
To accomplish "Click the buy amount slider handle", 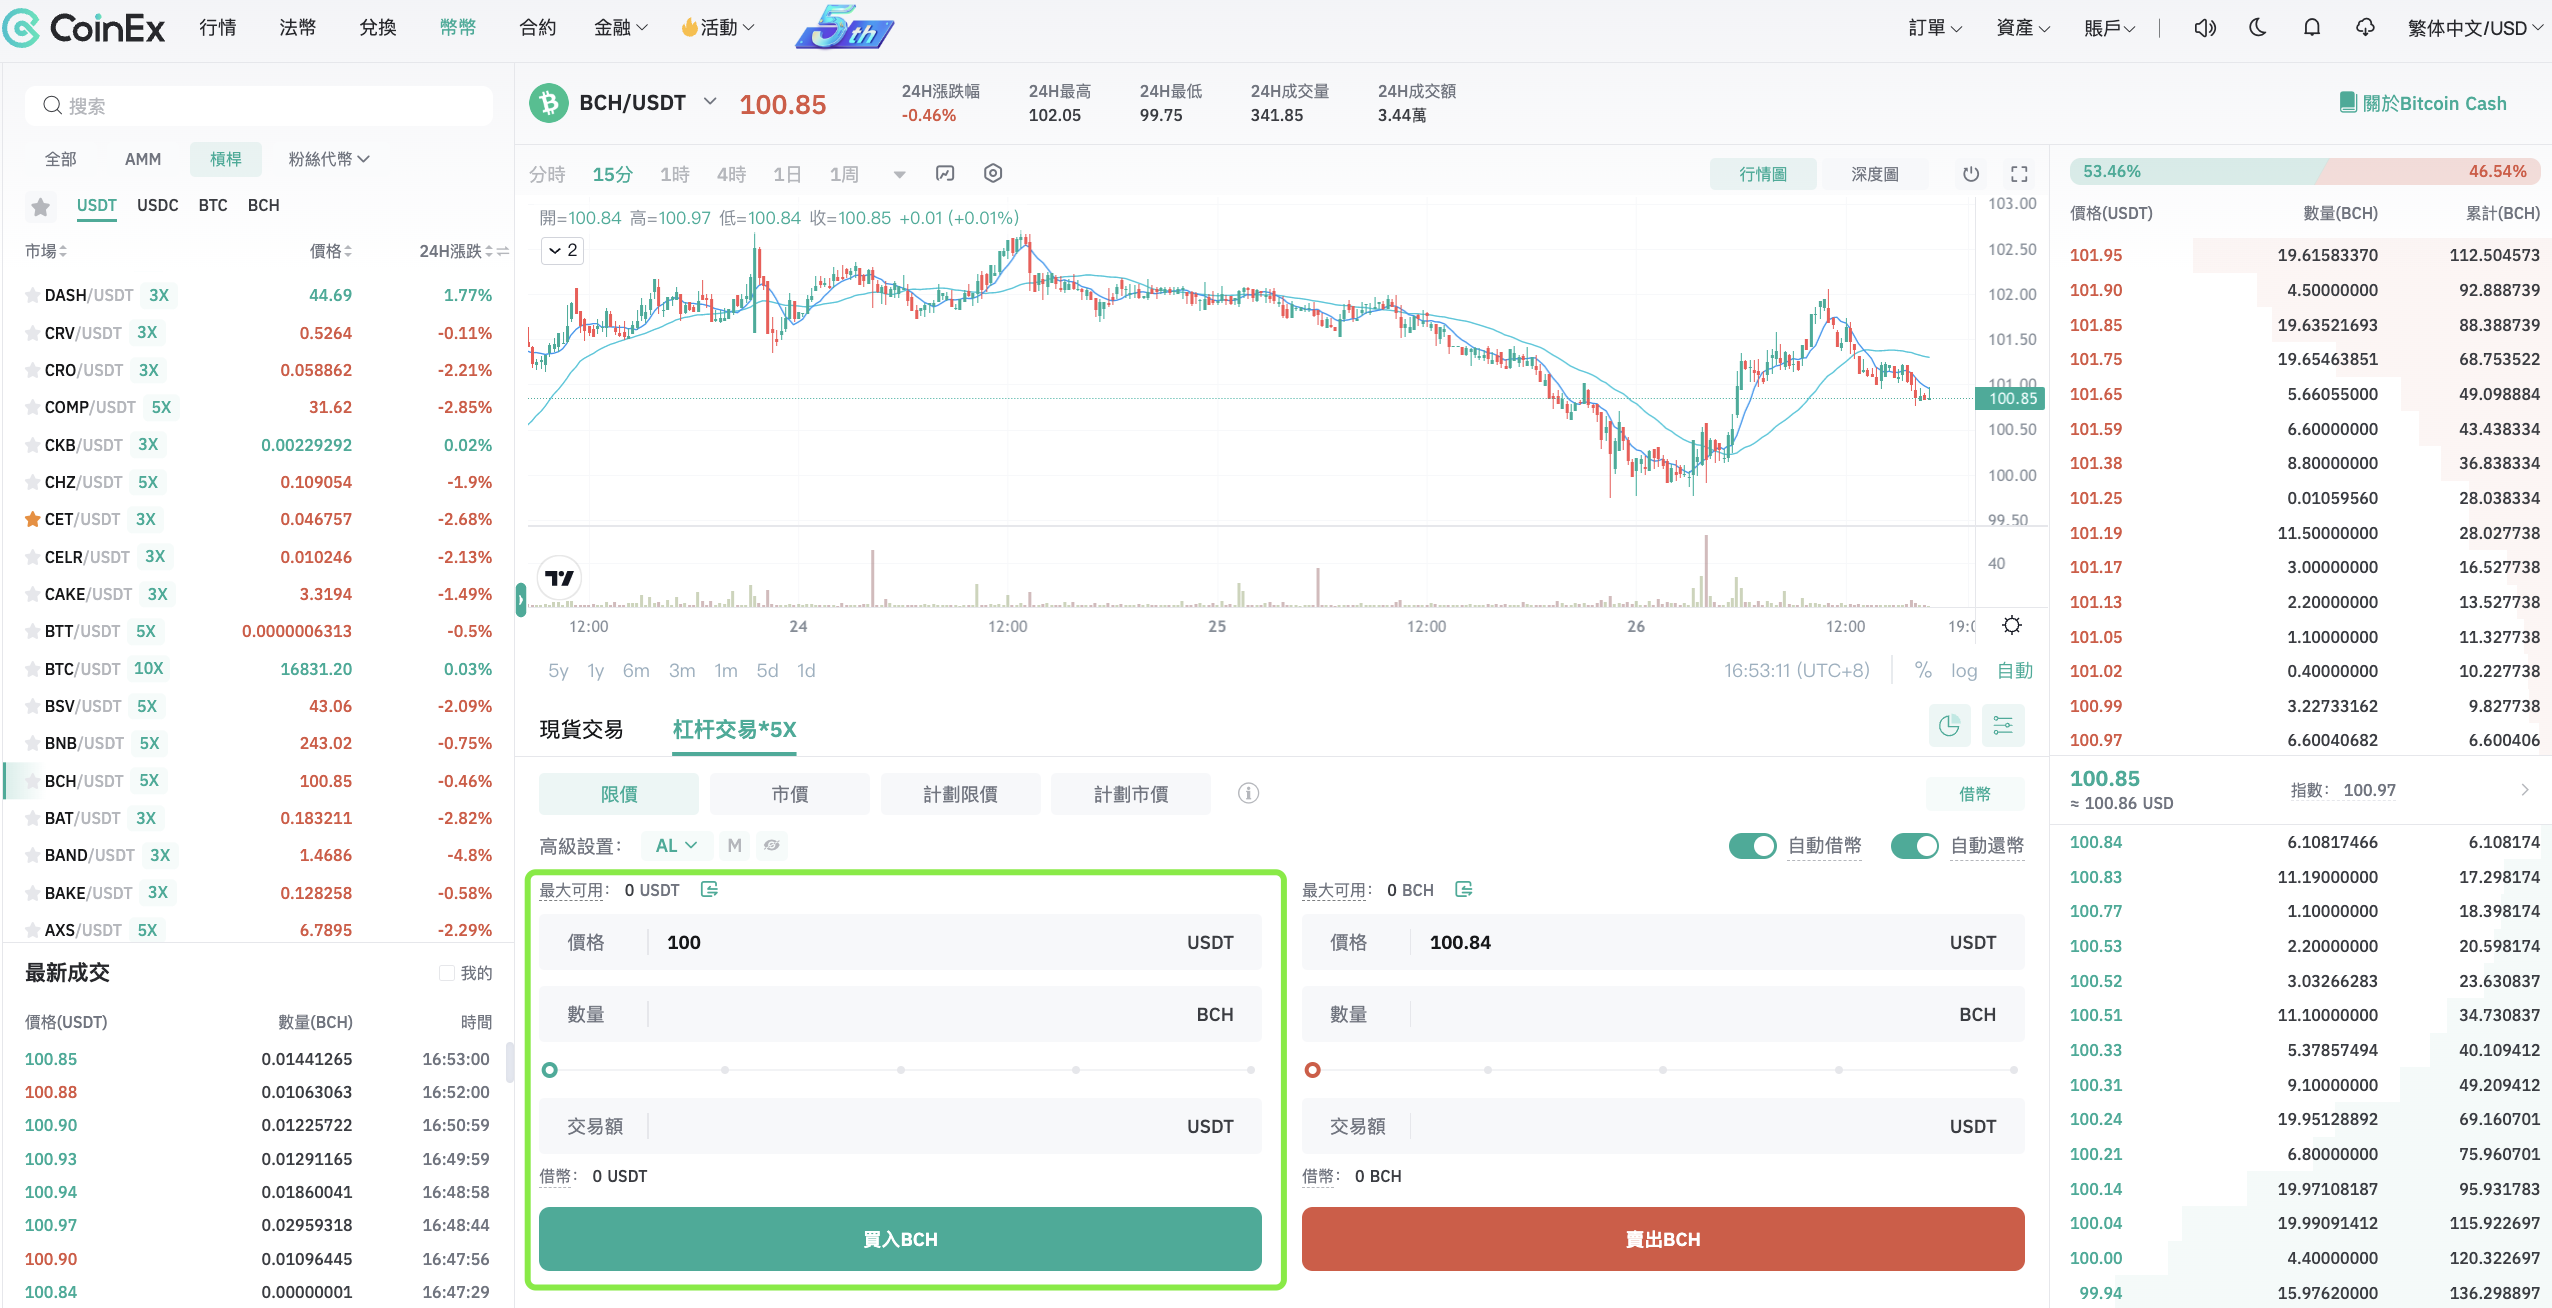I will click(549, 1070).
